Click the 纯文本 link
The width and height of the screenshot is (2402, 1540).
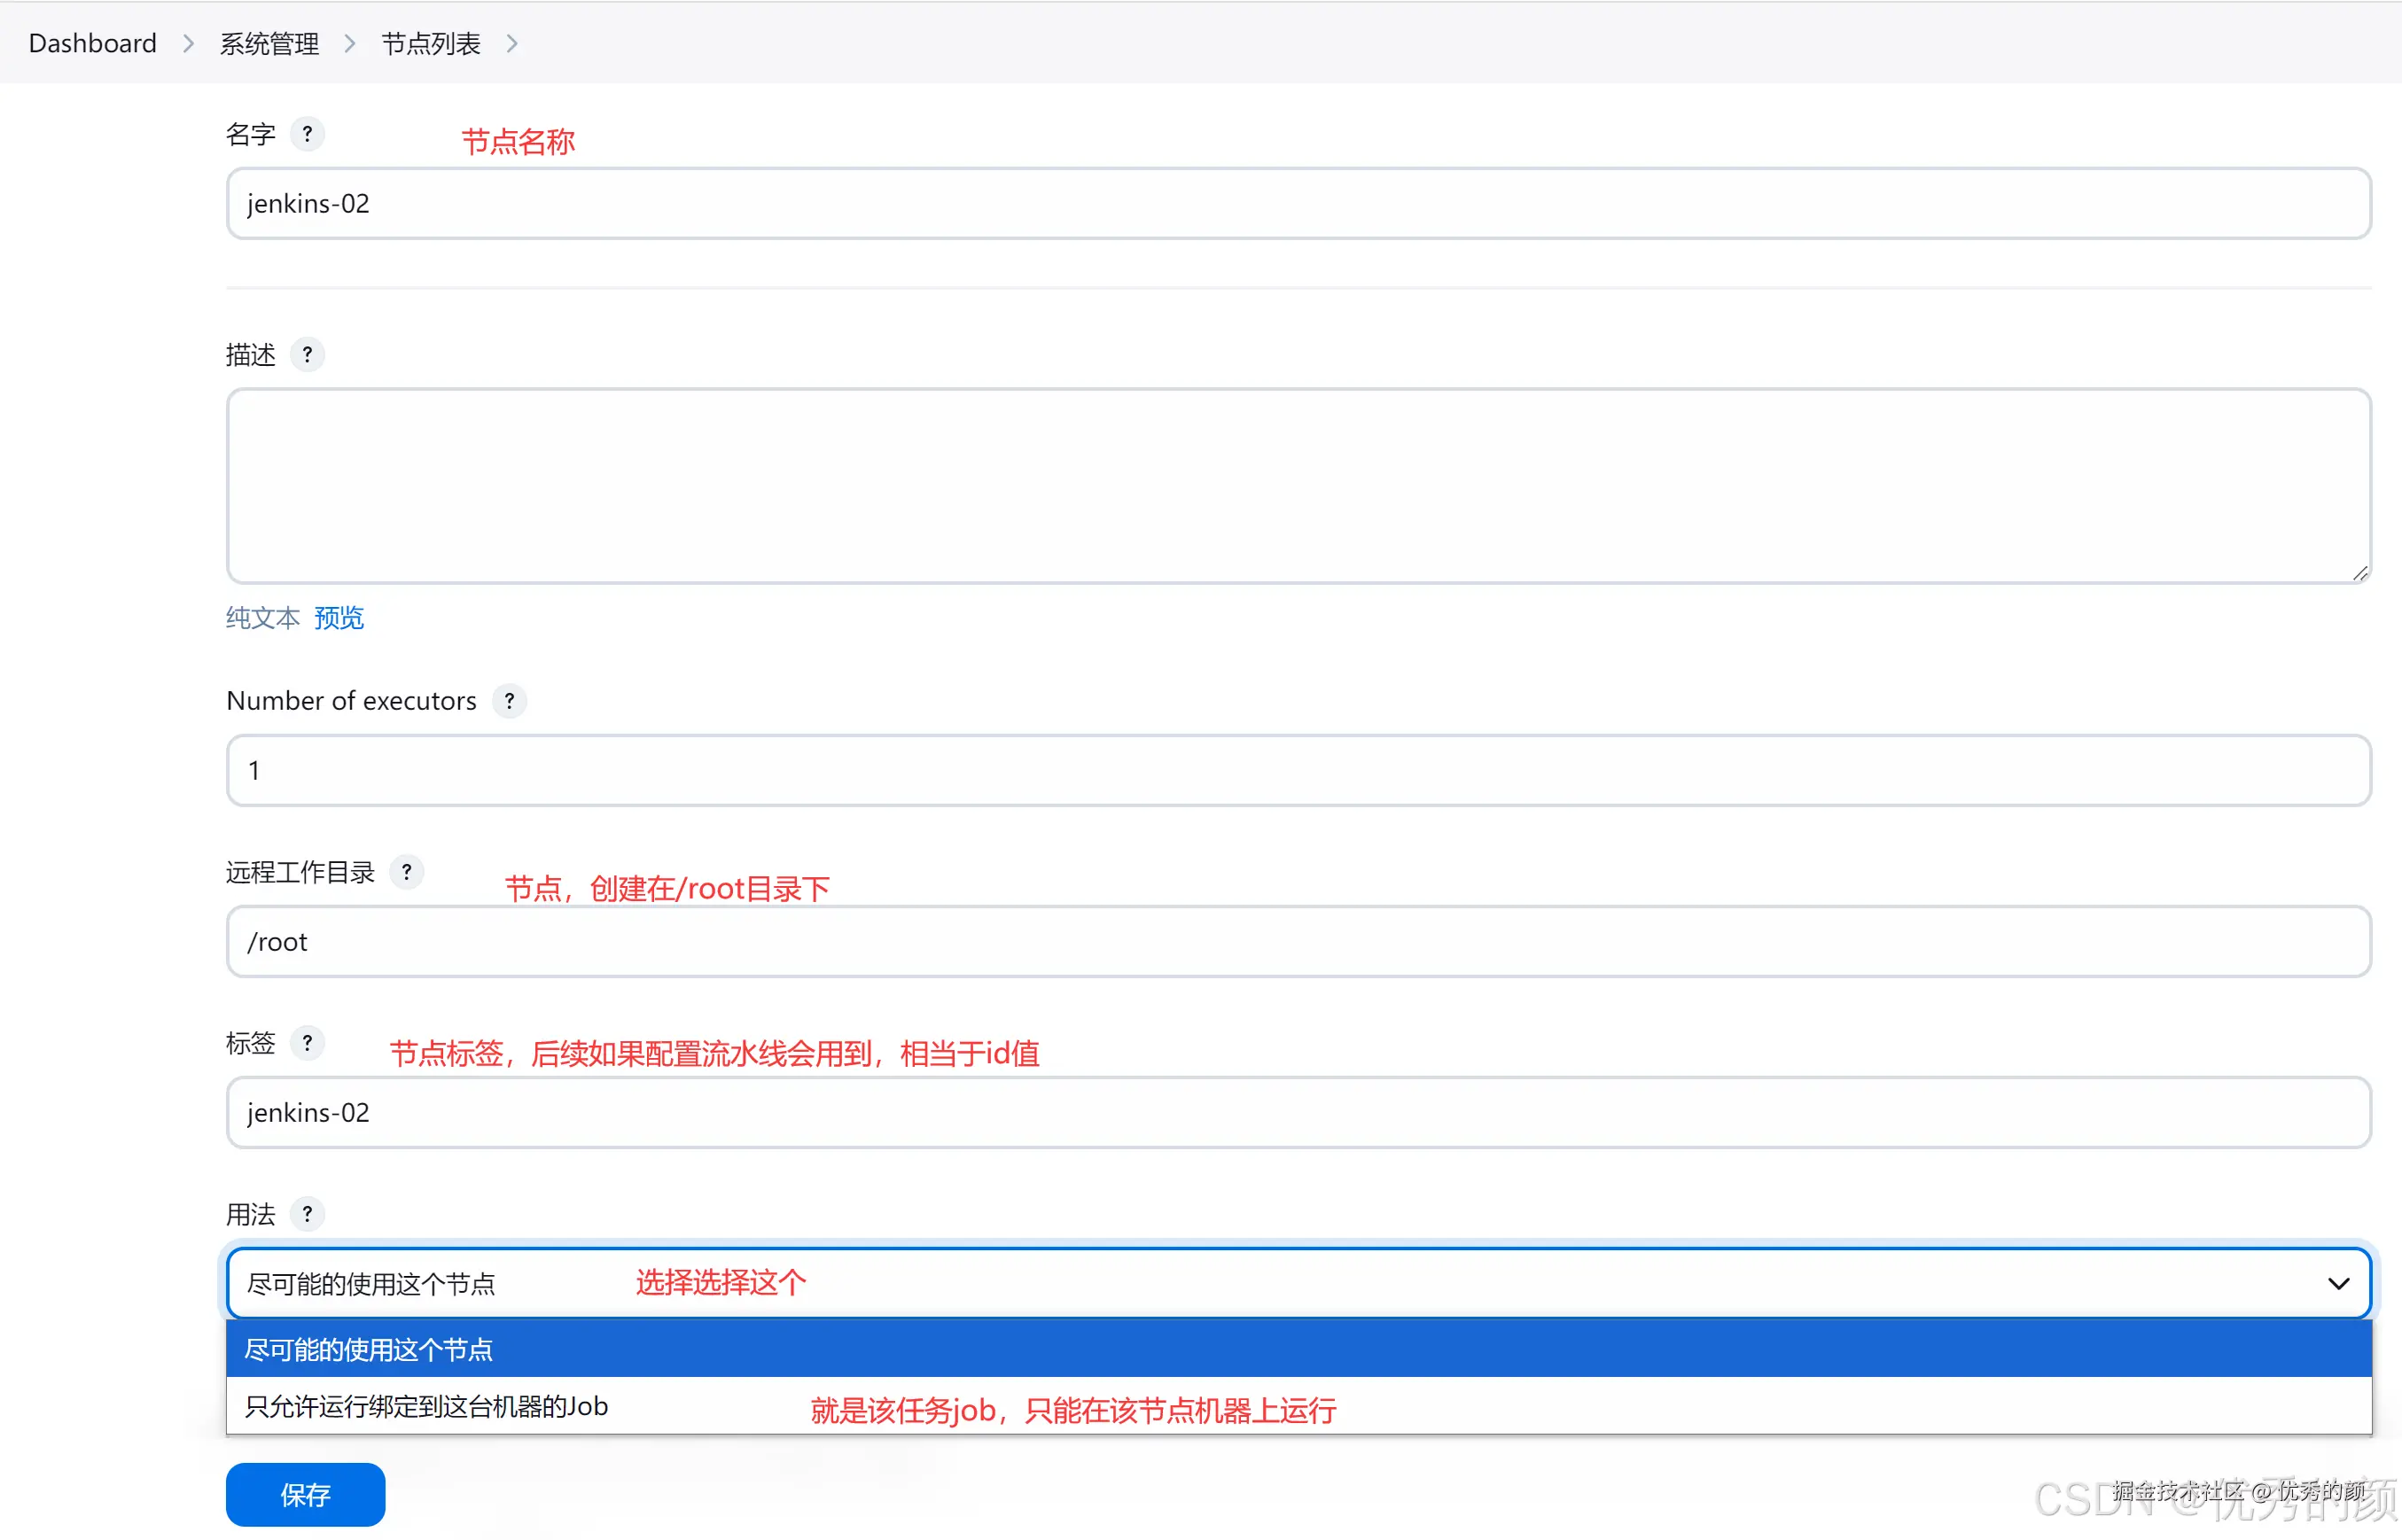262,618
